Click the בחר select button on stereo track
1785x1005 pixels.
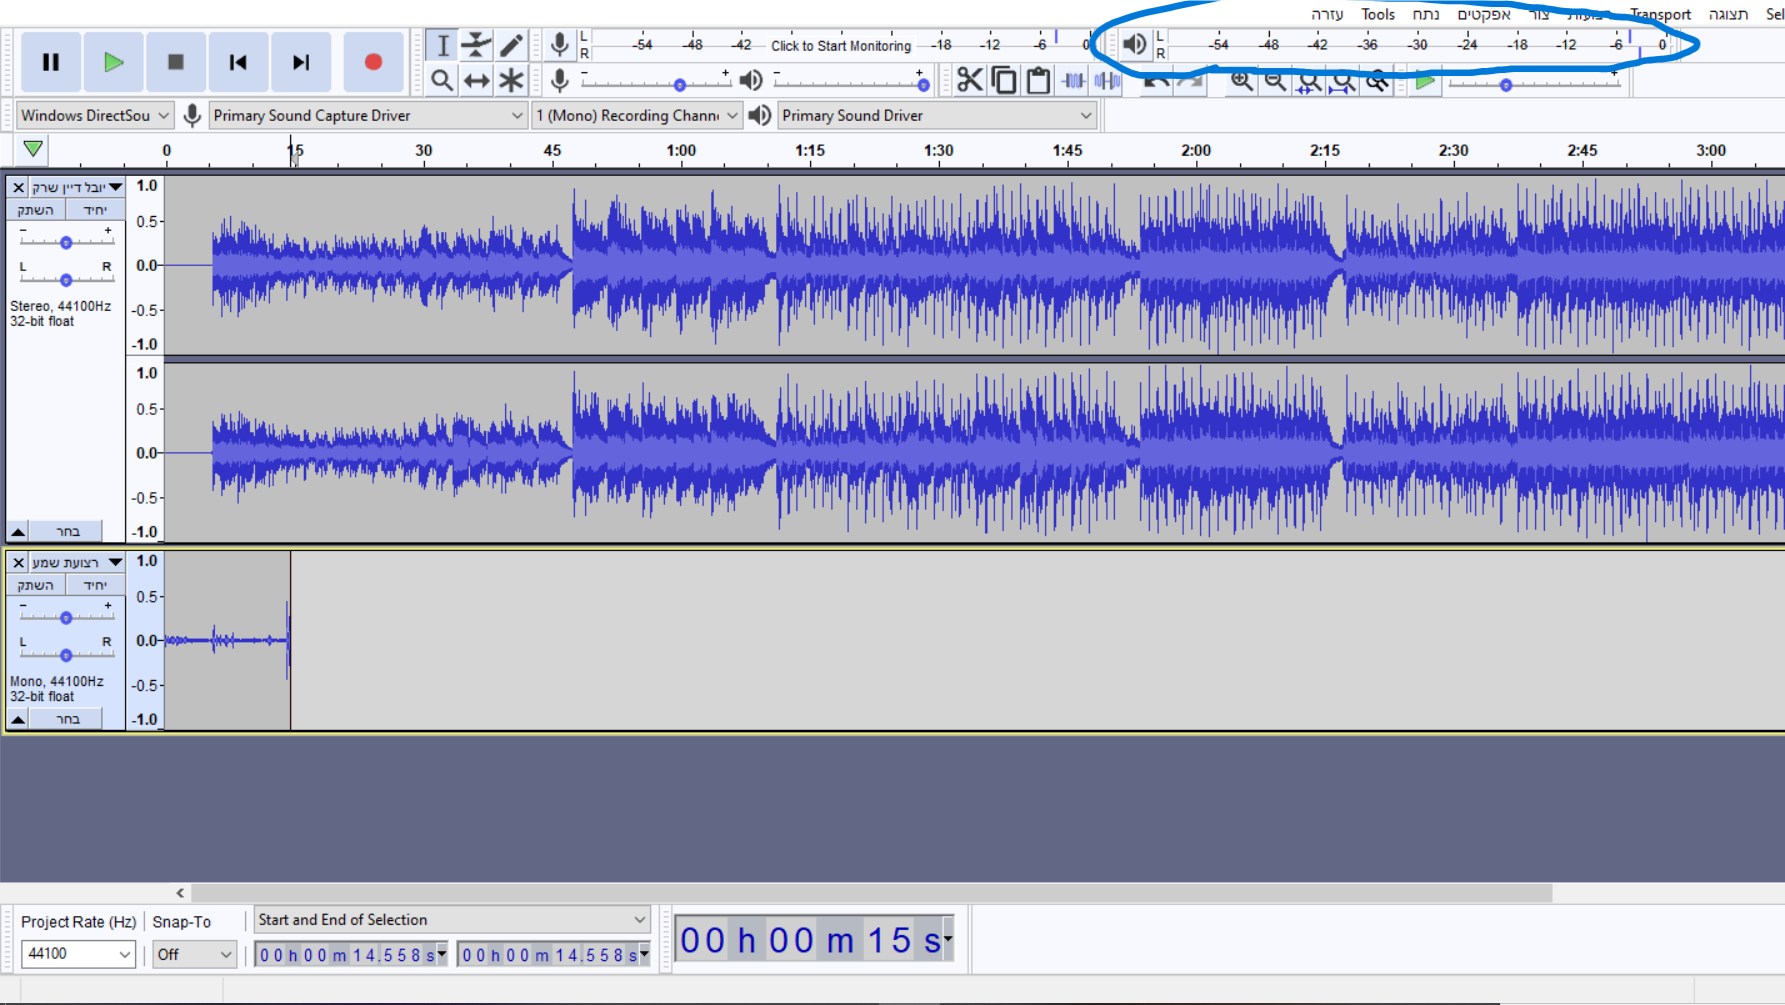pos(67,531)
